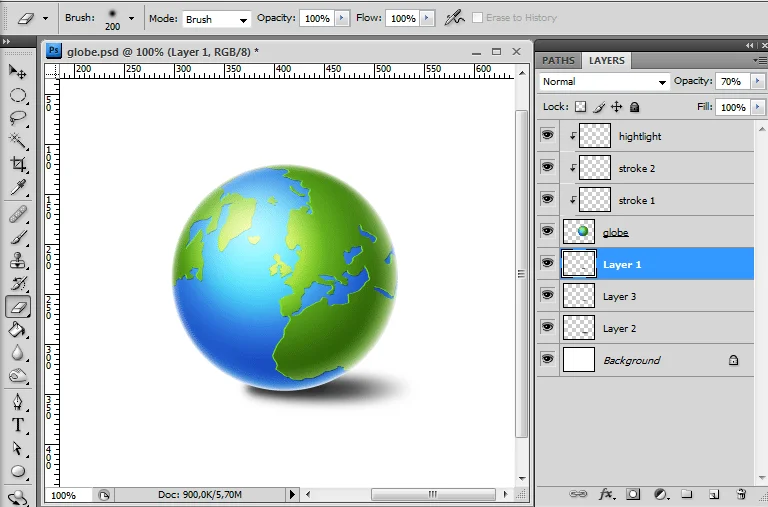Delete the selected layer
Screen dimensions: 768x507
click(x=741, y=494)
